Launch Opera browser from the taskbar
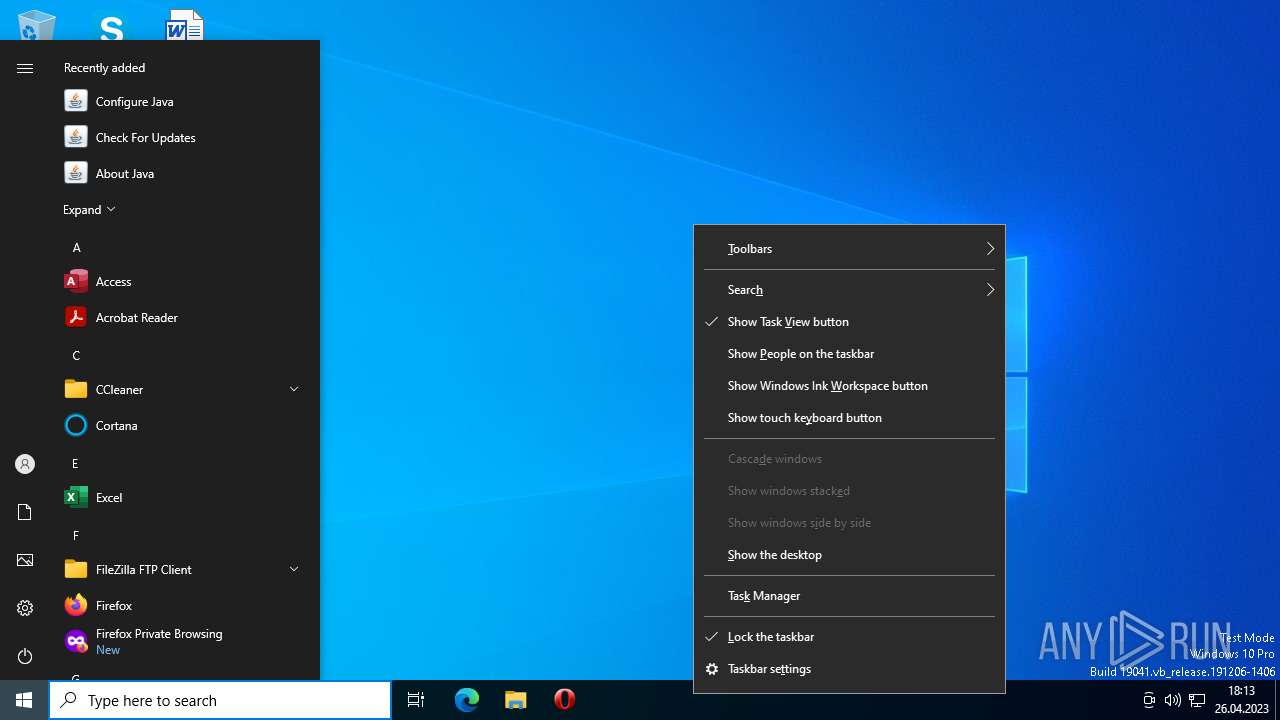 point(564,700)
